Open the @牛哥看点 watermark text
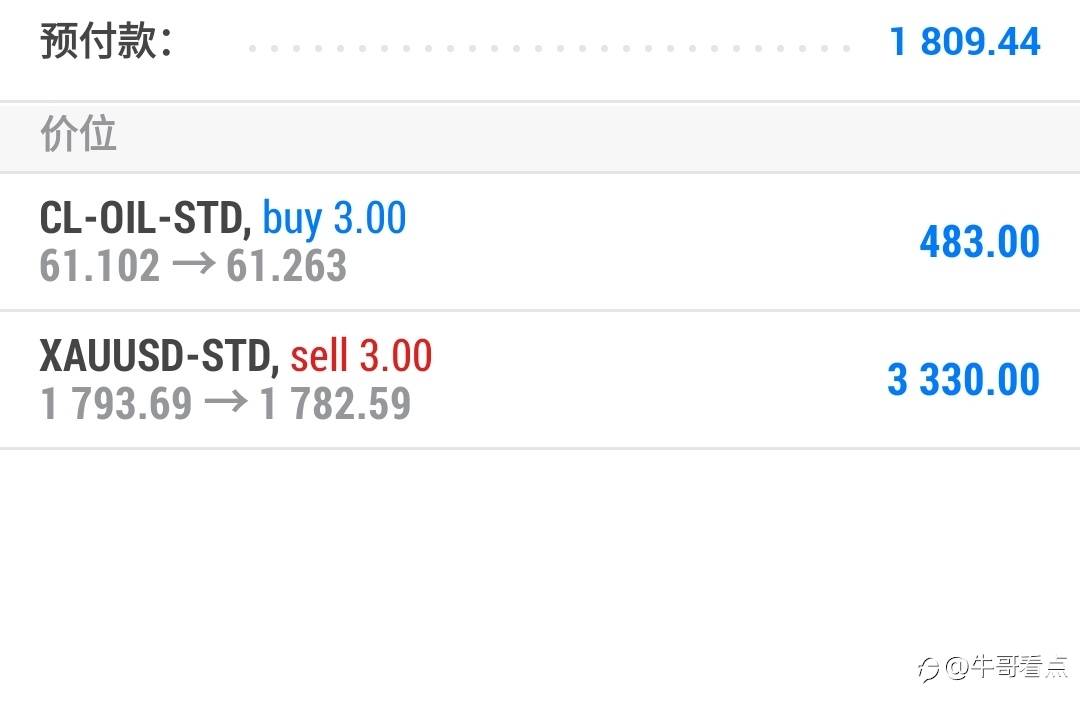 (x=1006, y=667)
